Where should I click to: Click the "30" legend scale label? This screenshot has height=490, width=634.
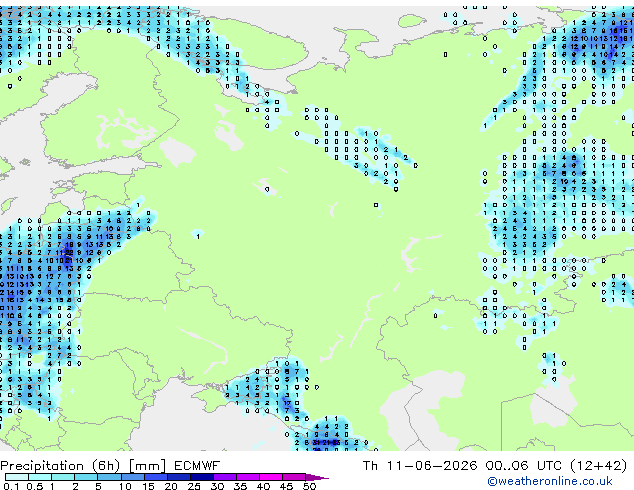click(x=217, y=486)
